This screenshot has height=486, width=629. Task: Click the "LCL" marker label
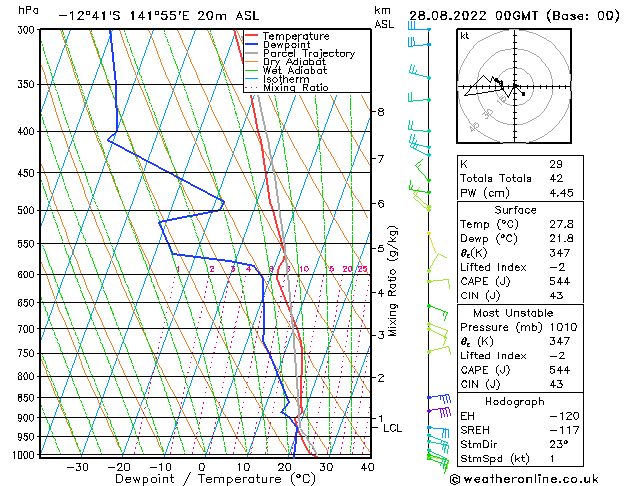point(392,429)
